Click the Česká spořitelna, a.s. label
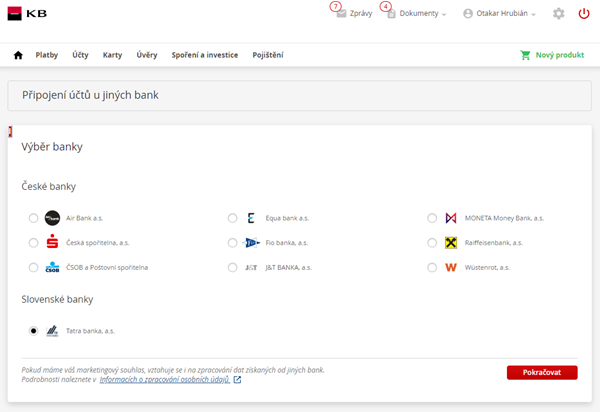The height and width of the screenshot is (412, 600). (98, 243)
